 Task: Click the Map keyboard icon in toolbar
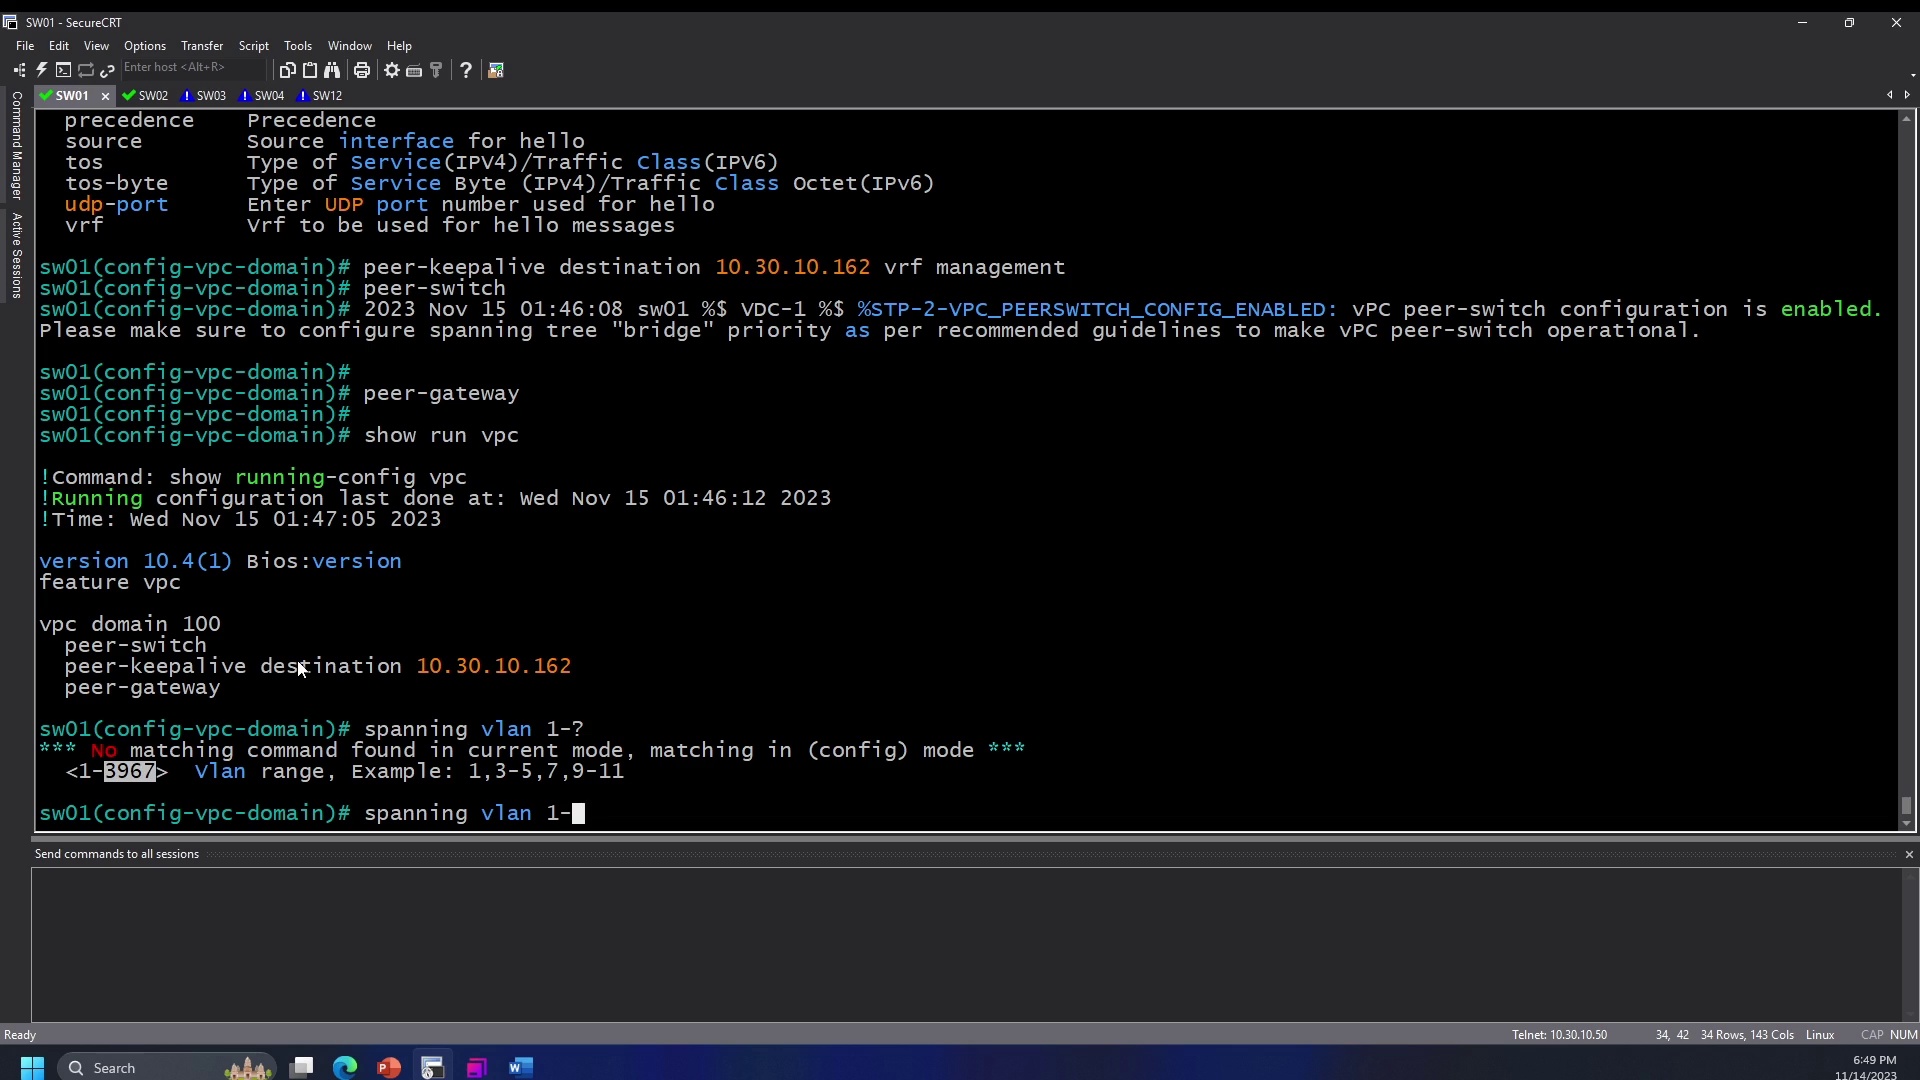[x=414, y=70]
